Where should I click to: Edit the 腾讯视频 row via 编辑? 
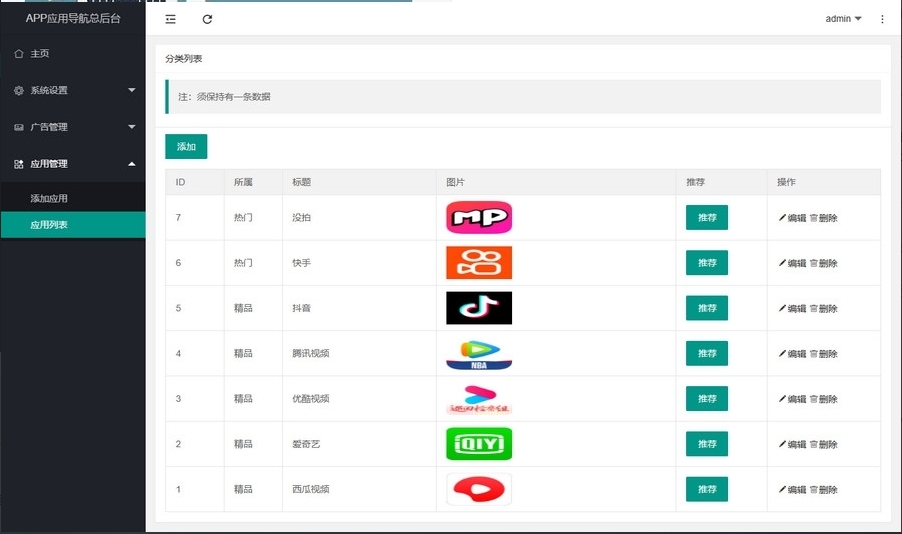click(x=792, y=354)
